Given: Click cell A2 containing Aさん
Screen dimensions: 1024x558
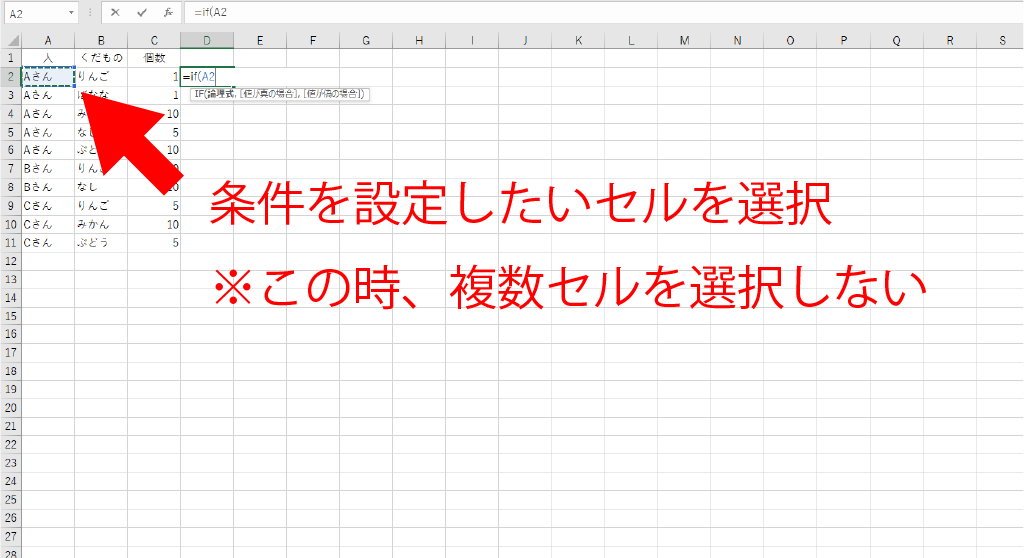Looking at the screenshot, I should click(47, 76).
